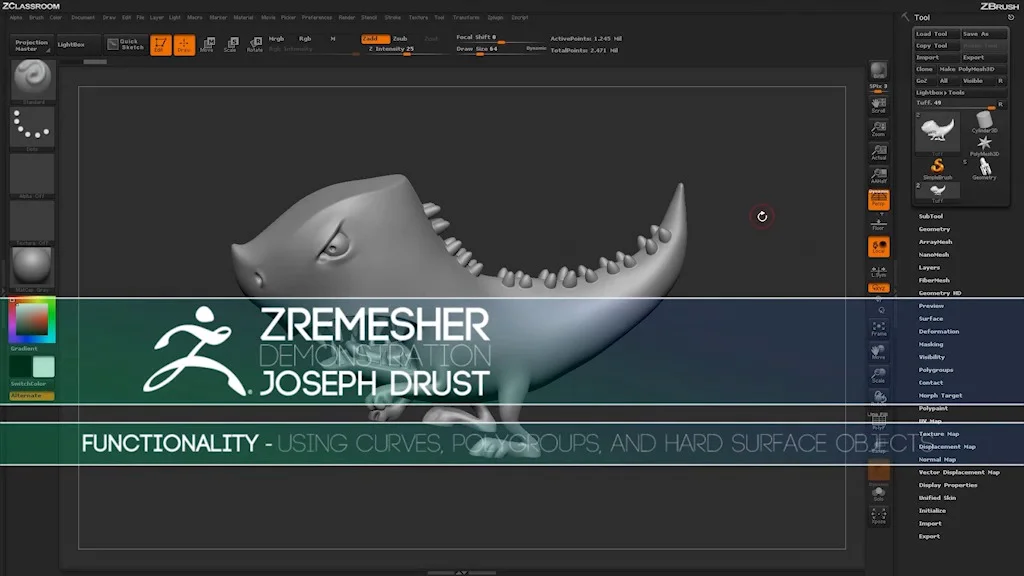Toggle L.Sym local symmetry
The width and height of the screenshot is (1024, 576).
point(878,271)
